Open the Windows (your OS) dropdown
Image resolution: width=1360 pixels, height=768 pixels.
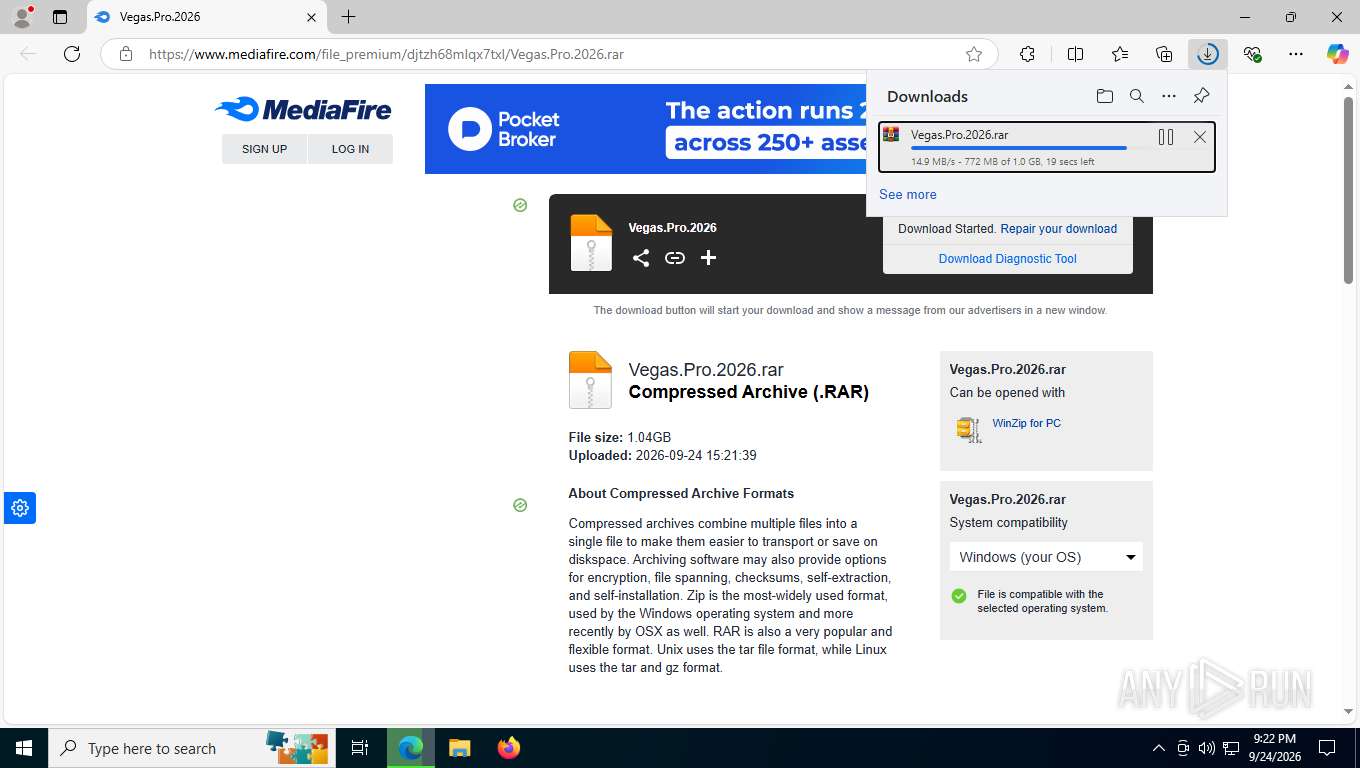pos(1046,557)
